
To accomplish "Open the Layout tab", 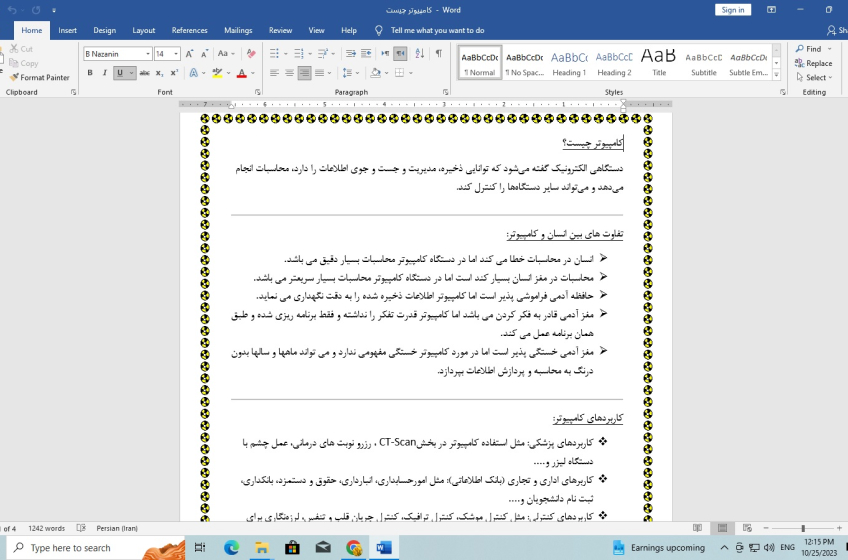I will 143,30.
